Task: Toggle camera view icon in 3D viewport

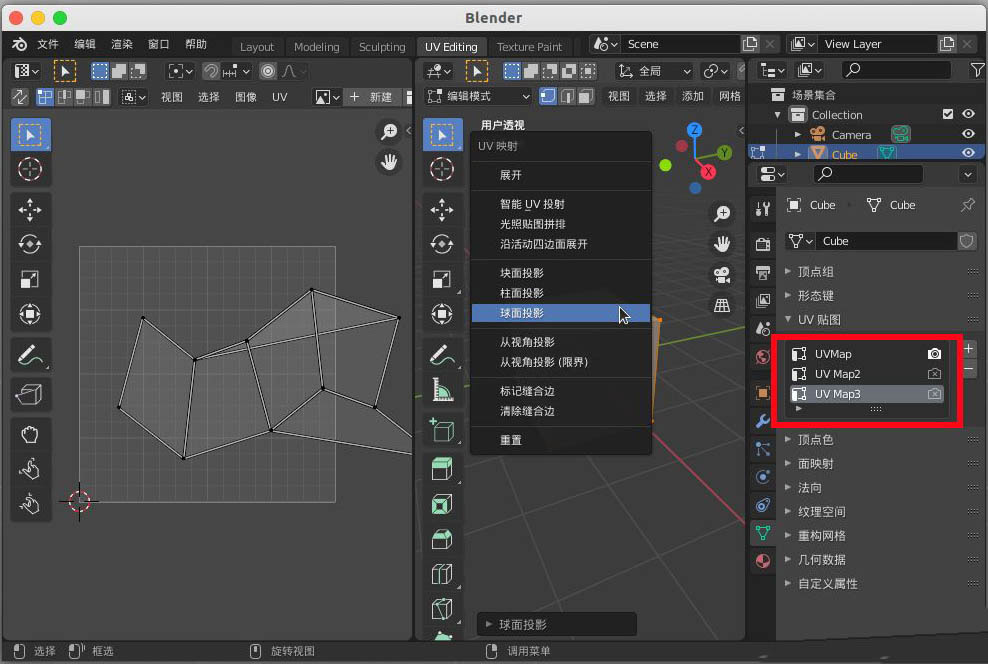Action: pos(722,275)
